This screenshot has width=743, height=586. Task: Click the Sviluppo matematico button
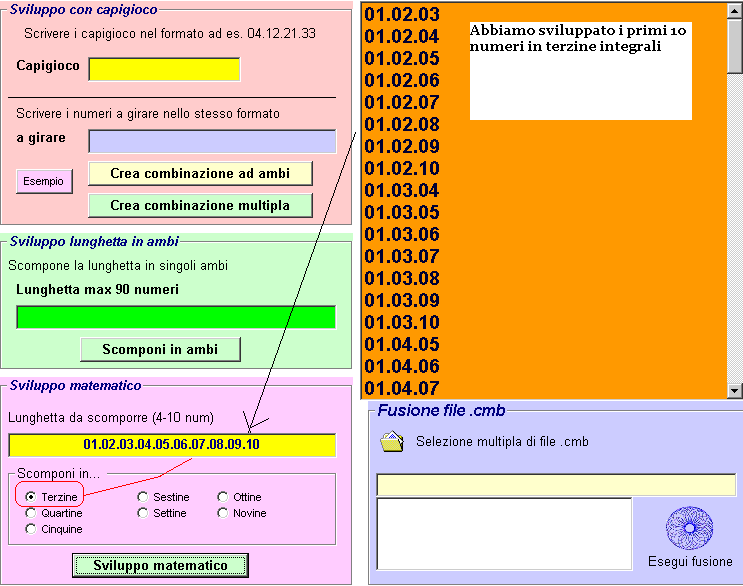(160, 565)
